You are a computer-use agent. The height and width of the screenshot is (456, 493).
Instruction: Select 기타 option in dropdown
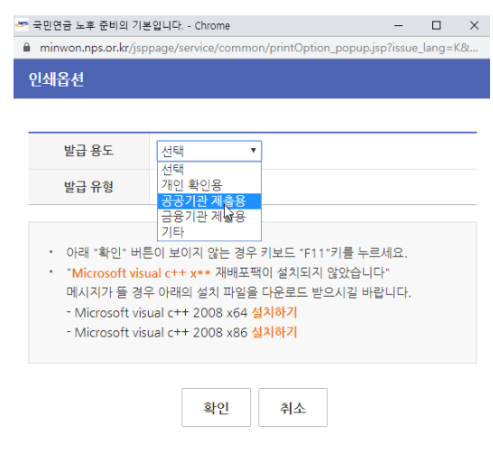(209, 232)
